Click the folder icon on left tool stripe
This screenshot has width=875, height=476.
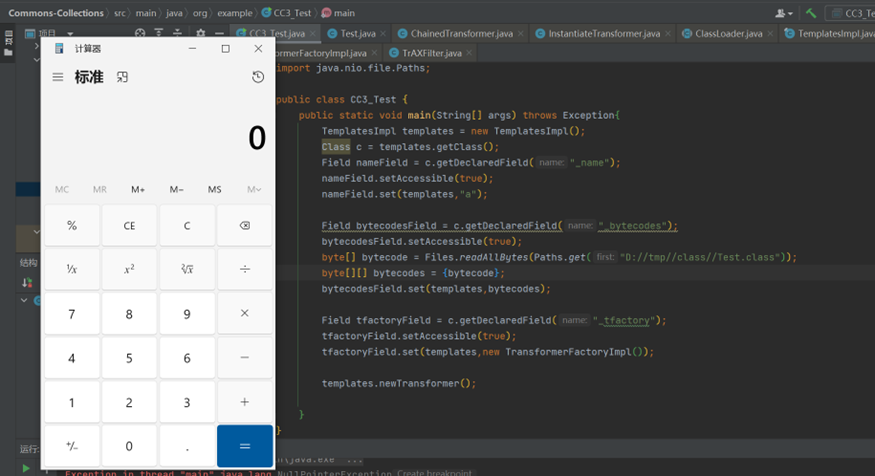8,52
